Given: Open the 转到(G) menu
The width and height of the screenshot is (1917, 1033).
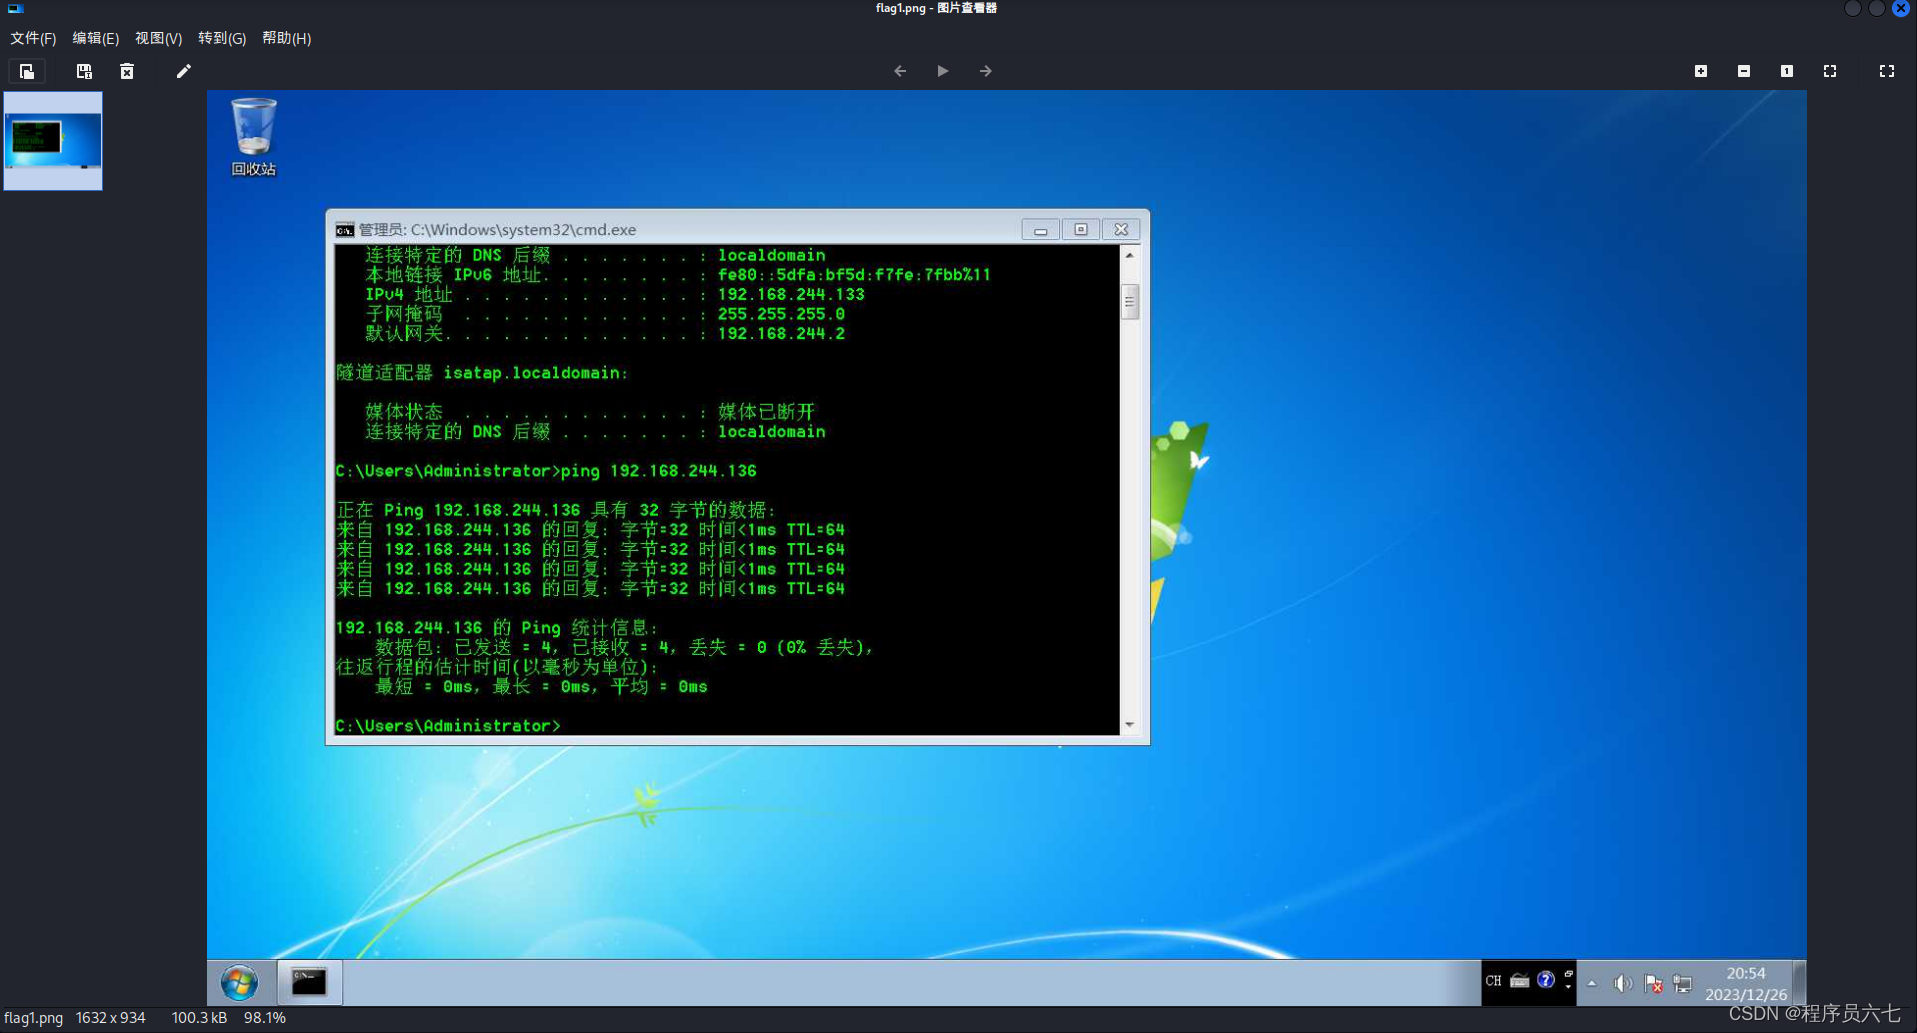Looking at the screenshot, I should (x=222, y=38).
